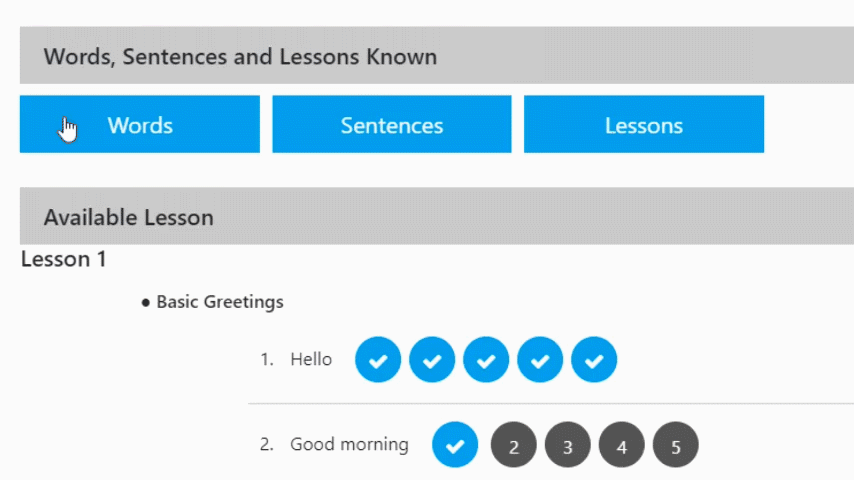The height and width of the screenshot is (480, 854).
Task: Open the Words known button
Action: tap(140, 125)
